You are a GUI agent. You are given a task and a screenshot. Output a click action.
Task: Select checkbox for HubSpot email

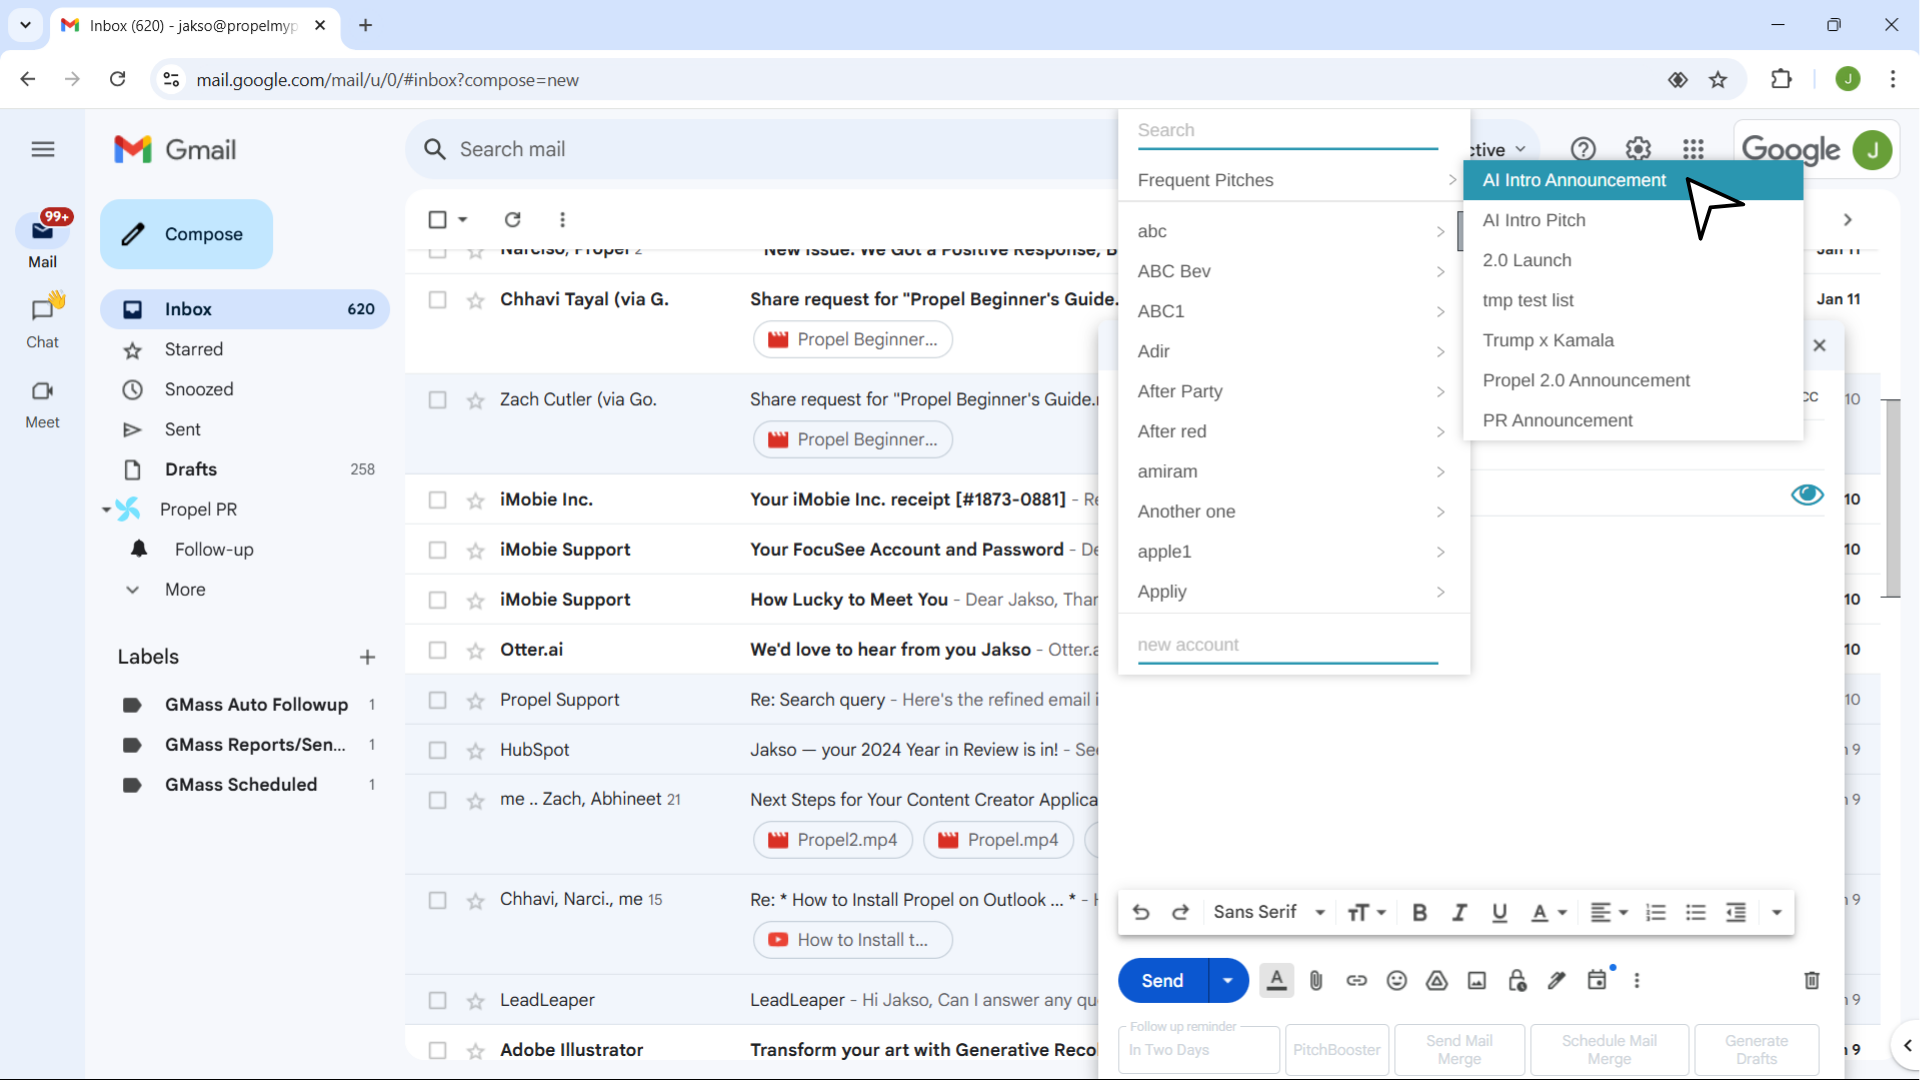(x=437, y=749)
